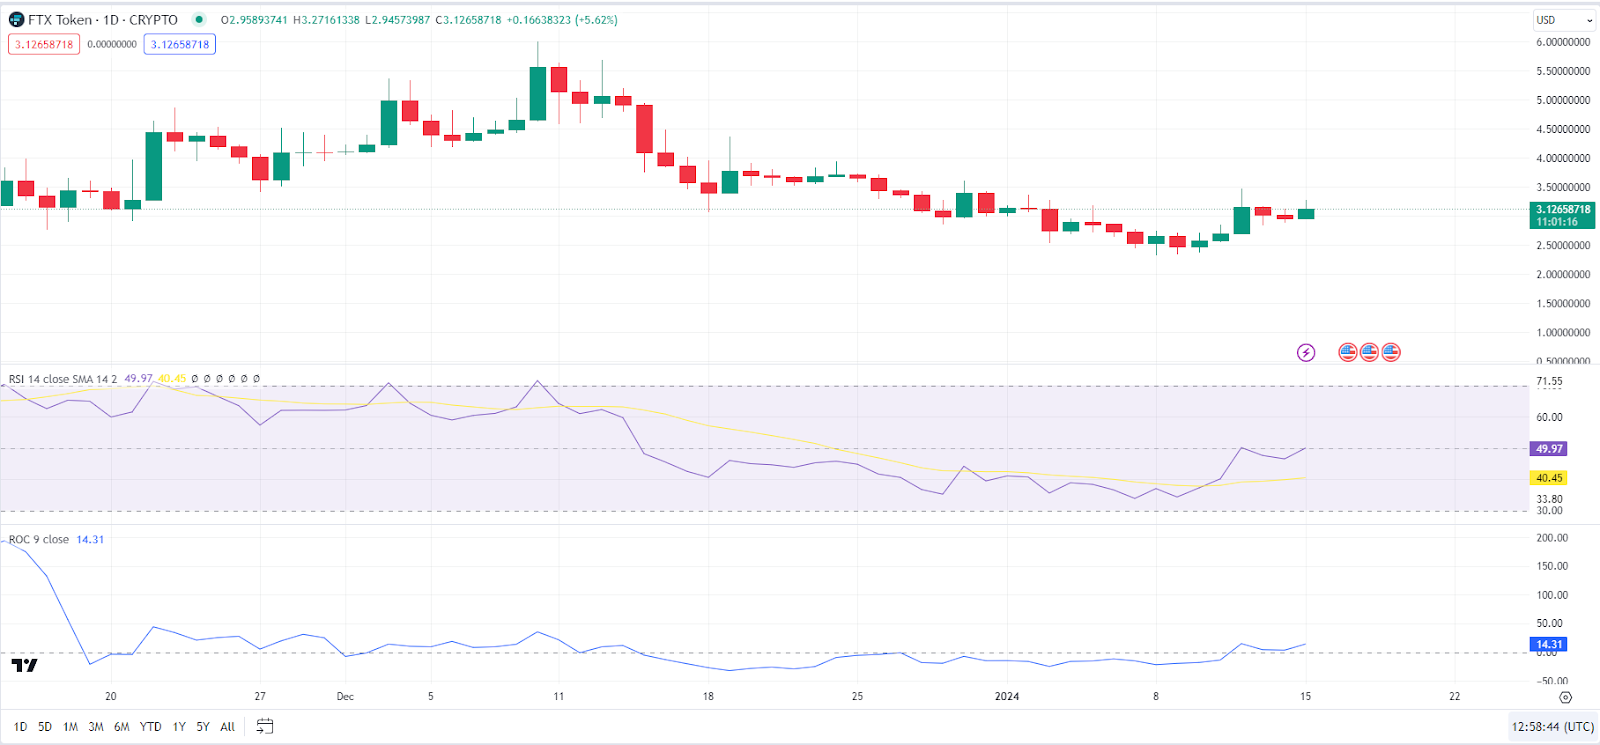Viewport: 1600px width, 745px height.
Task: Select the 3M time range
Action: click(96, 727)
